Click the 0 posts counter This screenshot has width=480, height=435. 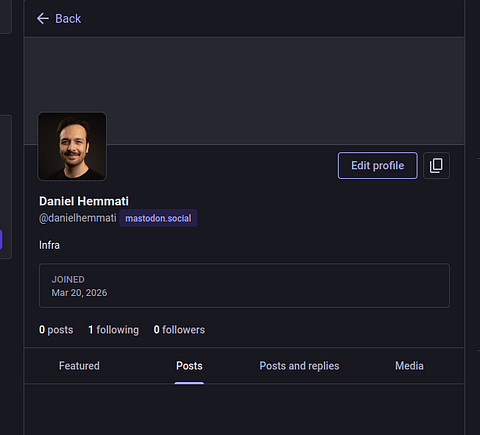tap(56, 330)
